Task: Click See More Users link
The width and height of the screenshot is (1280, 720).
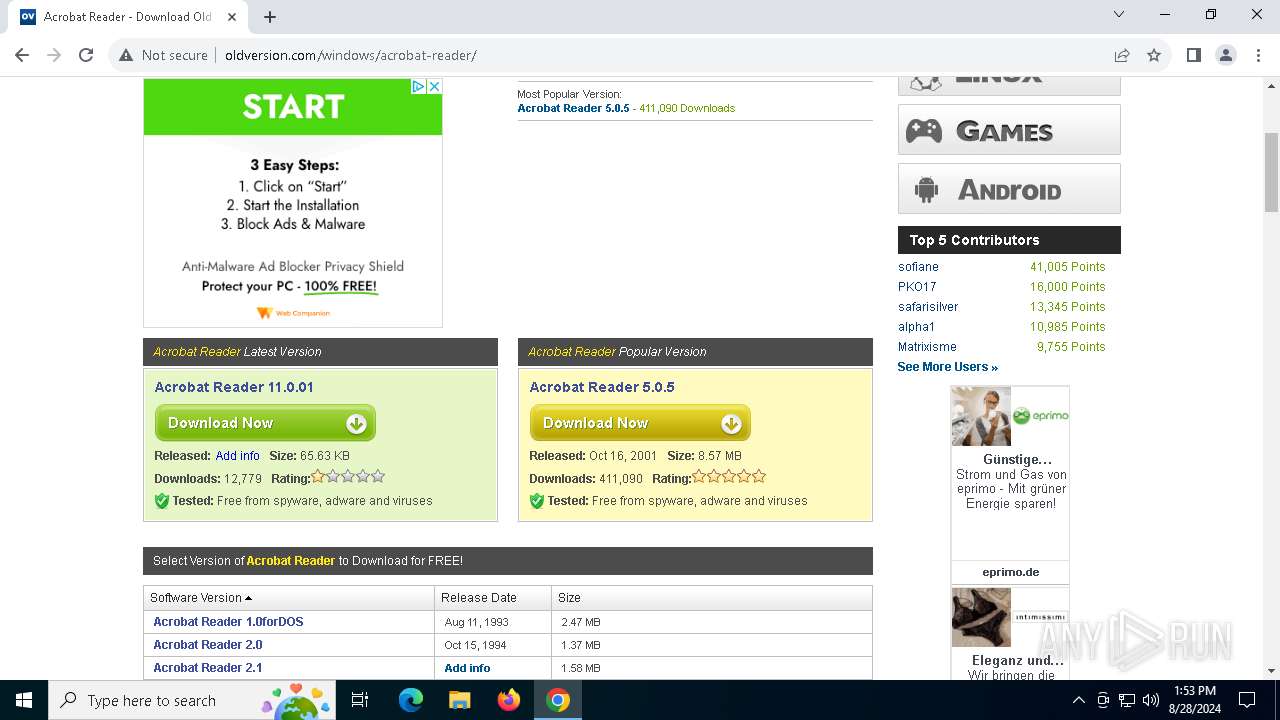Action: click(x=947, y=367)
